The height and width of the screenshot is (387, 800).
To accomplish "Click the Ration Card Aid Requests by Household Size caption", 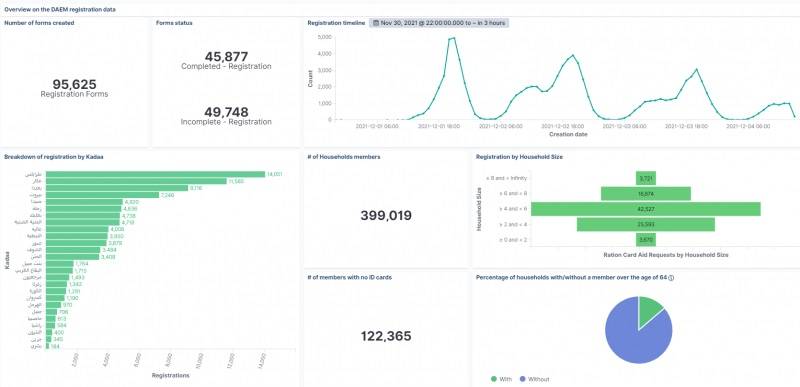I will coord(665,254).
